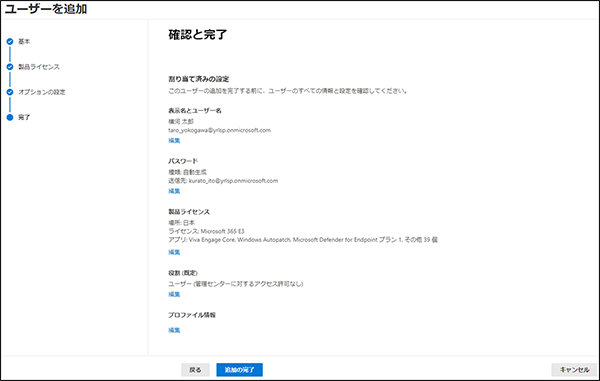Screen dimensions: 600x381
Task: Go to the オプションの設定 wizard step
Action: (42, 92)
